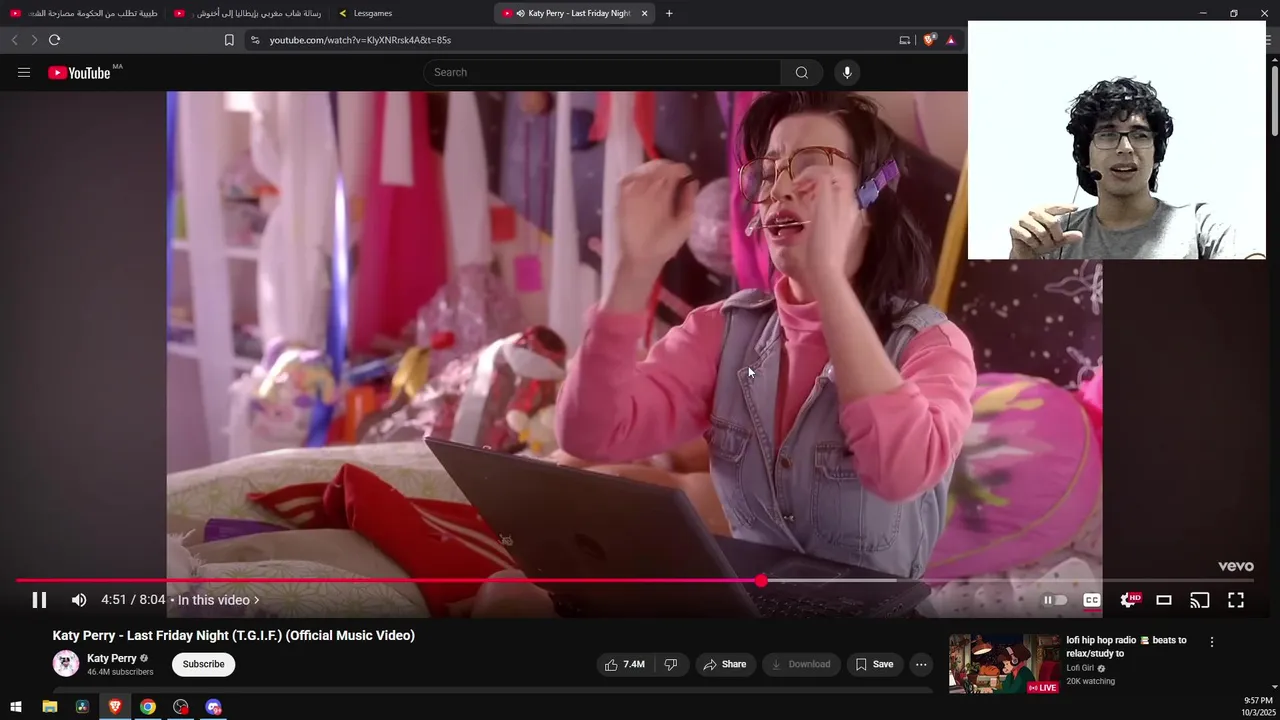Seek to unplayed part of progress bar
The image size is (1280, 720).
(1010, 581)
